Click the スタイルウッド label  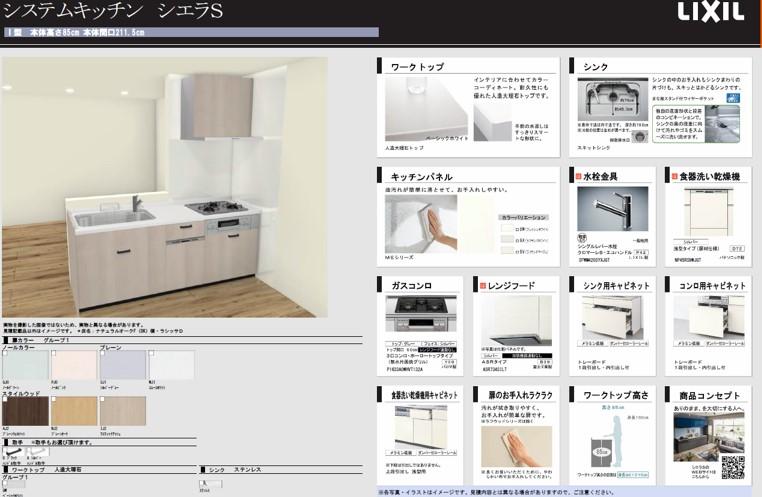click(x=21, y=394)
